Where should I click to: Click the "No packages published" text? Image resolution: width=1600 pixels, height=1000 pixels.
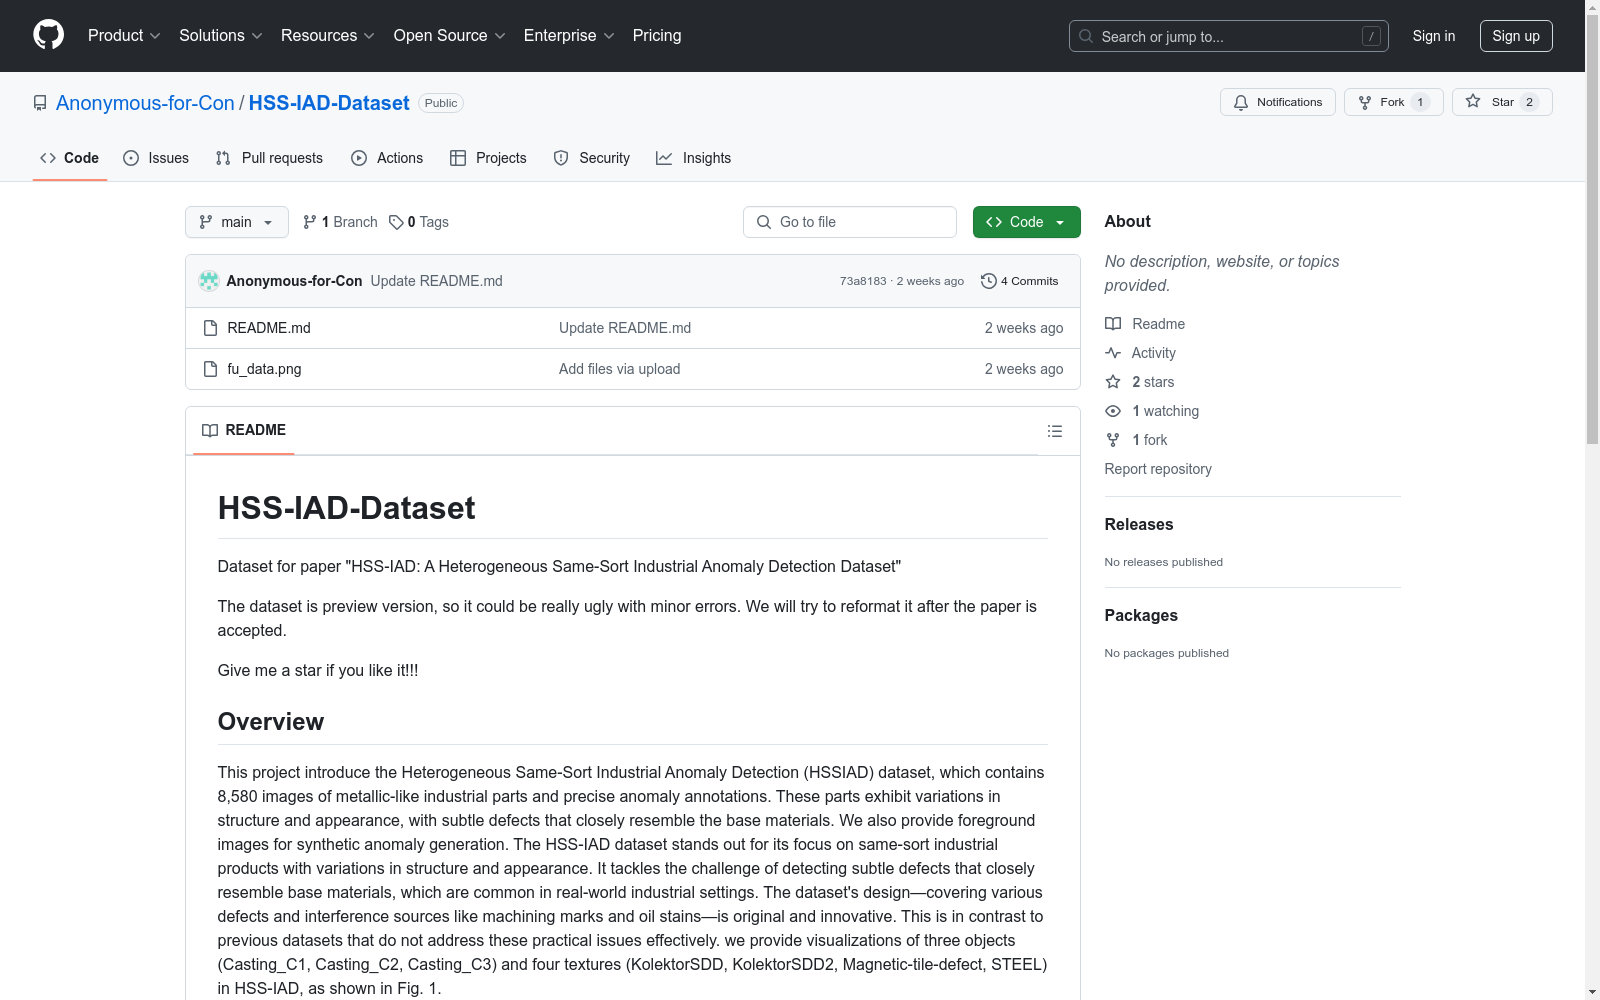tap(1167, 653)
